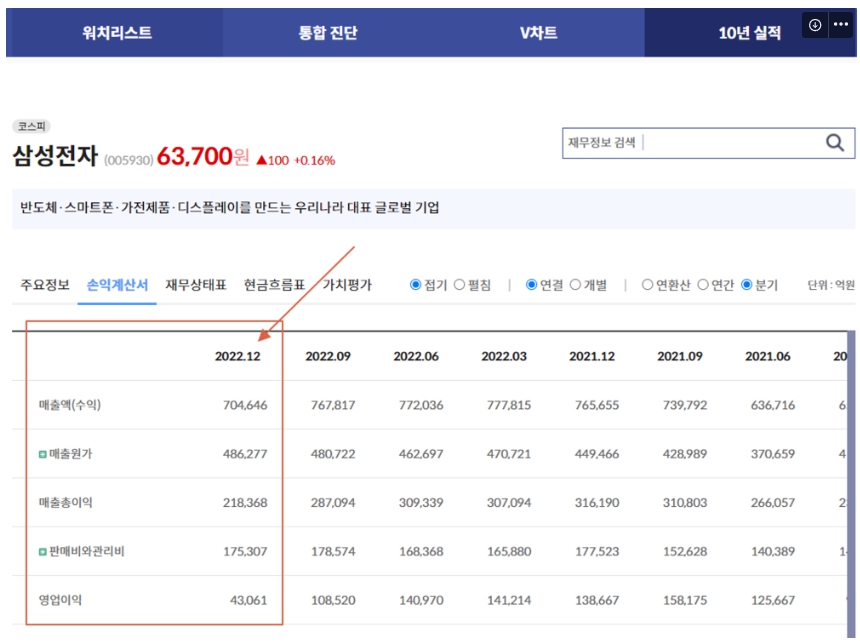Screen dimensions: 860x643
Task: Click the 삼성전자 company name
Action: [55, 156]
